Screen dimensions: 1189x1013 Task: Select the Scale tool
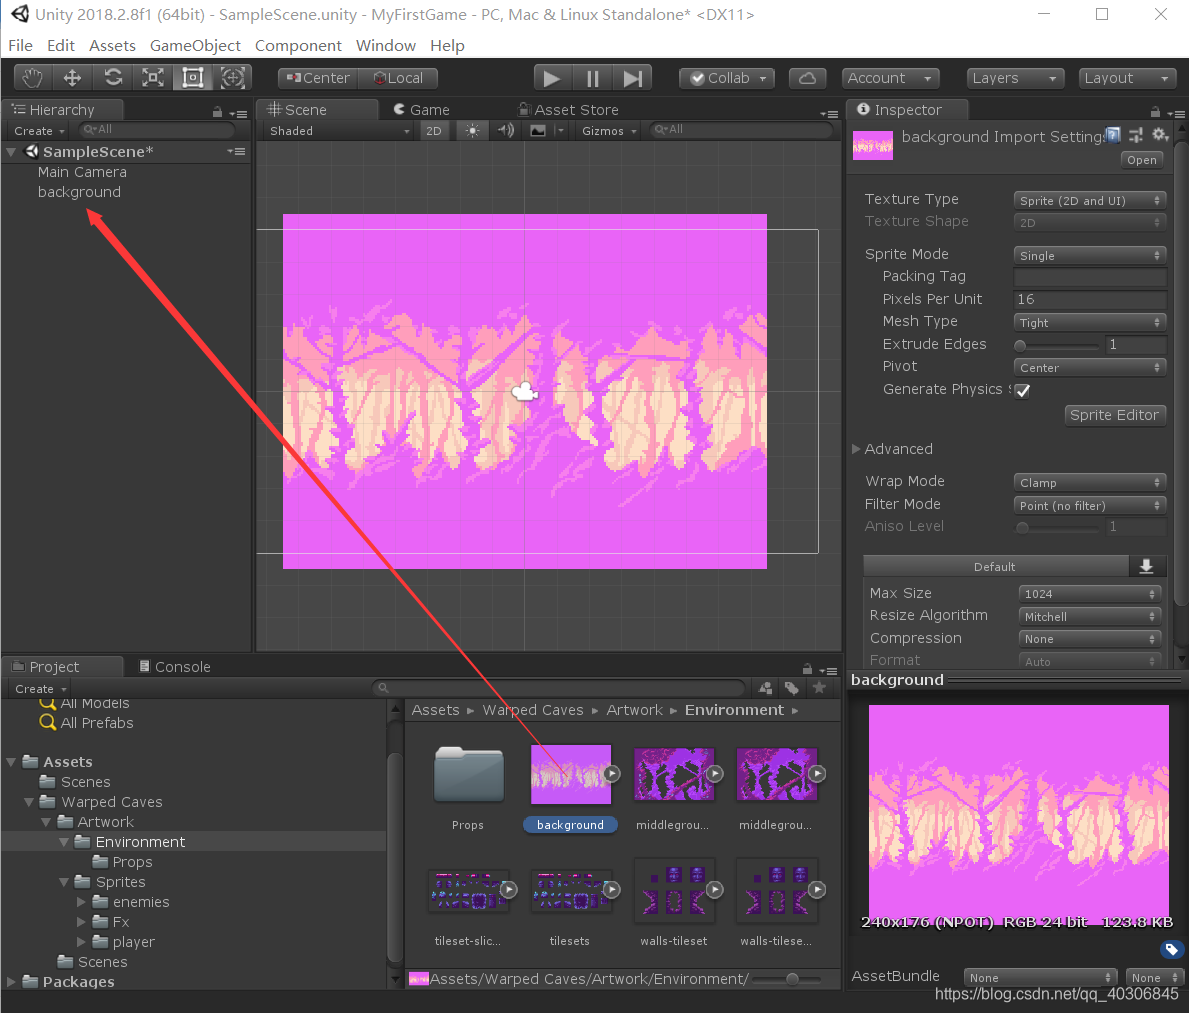153,78
